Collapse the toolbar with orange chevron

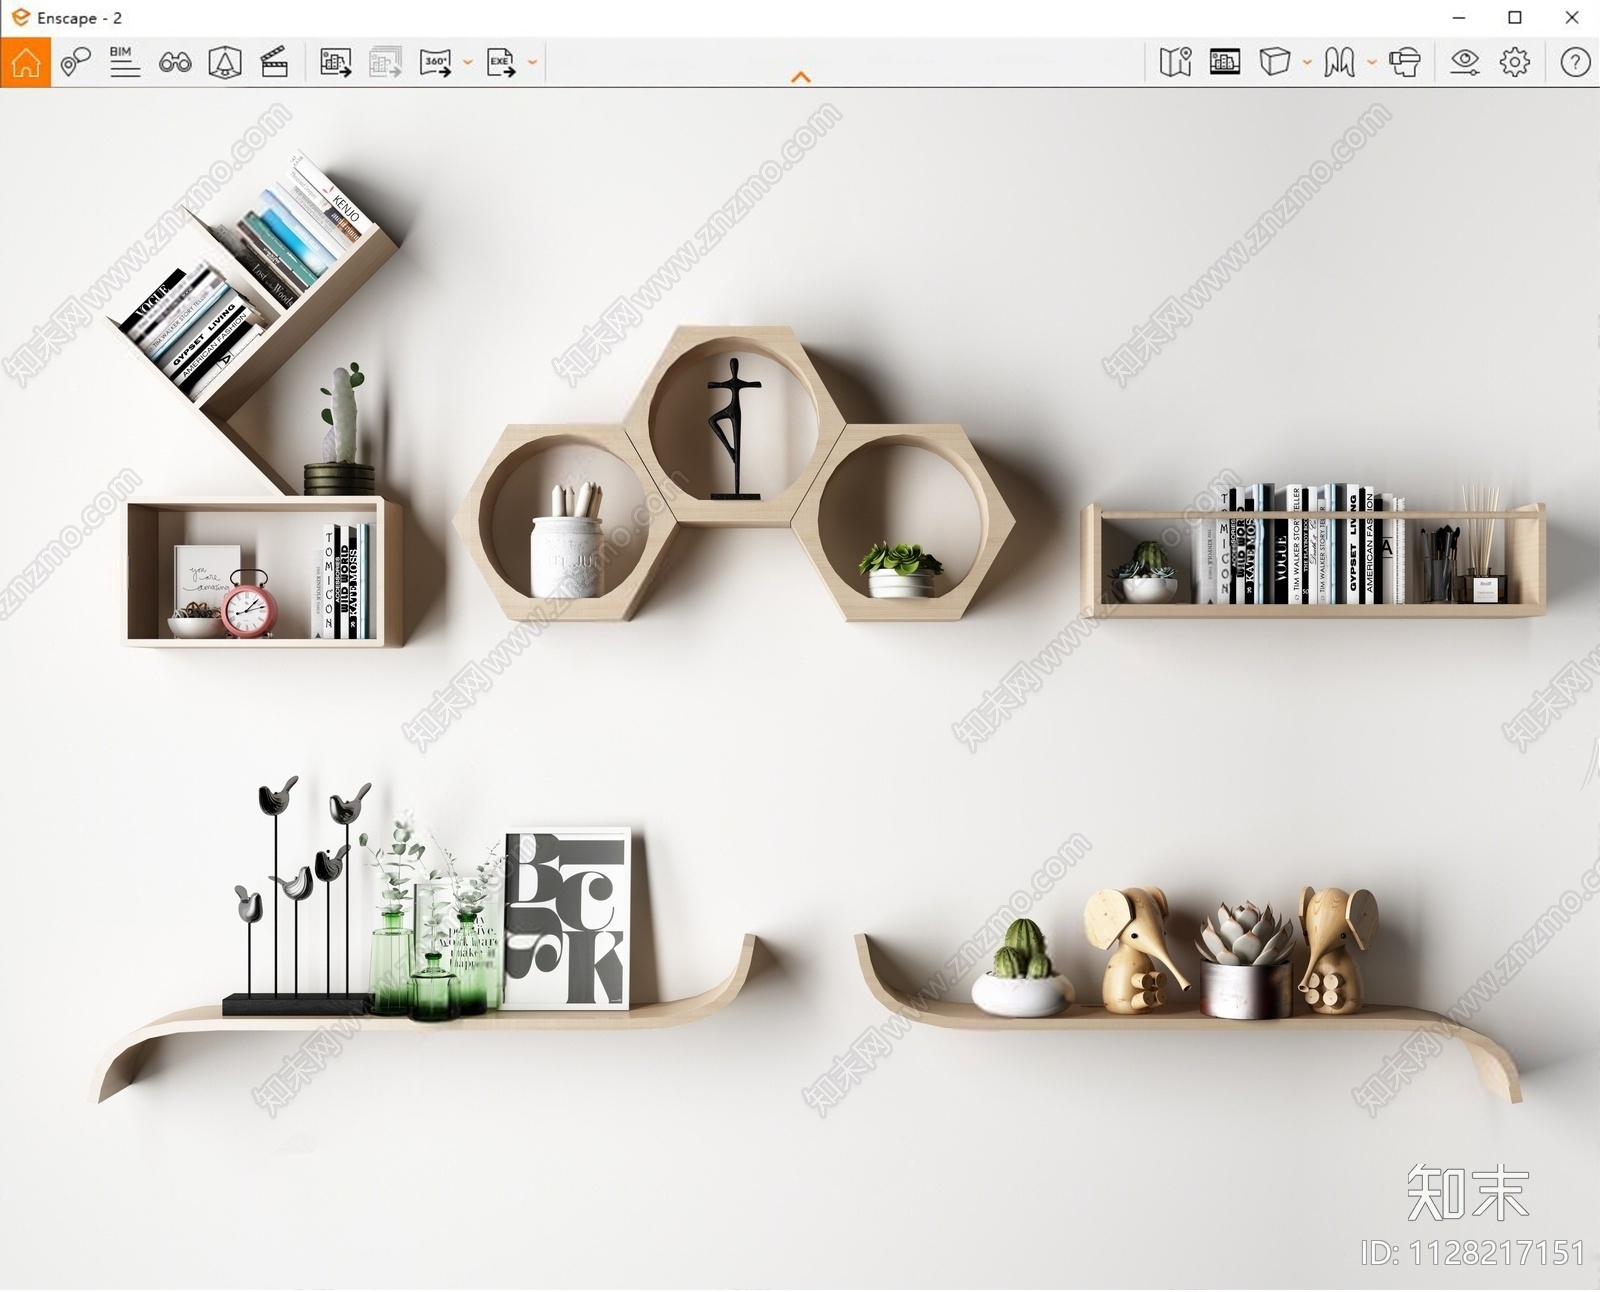(x=801, y=77)
